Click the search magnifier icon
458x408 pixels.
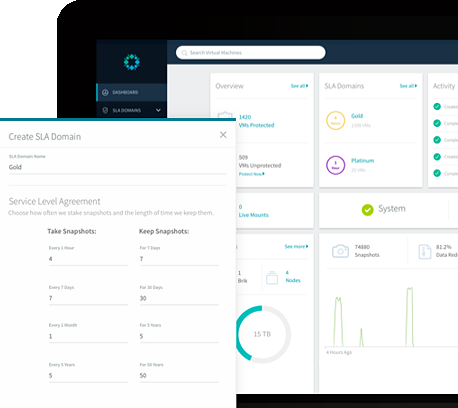(x=184, y=53)
